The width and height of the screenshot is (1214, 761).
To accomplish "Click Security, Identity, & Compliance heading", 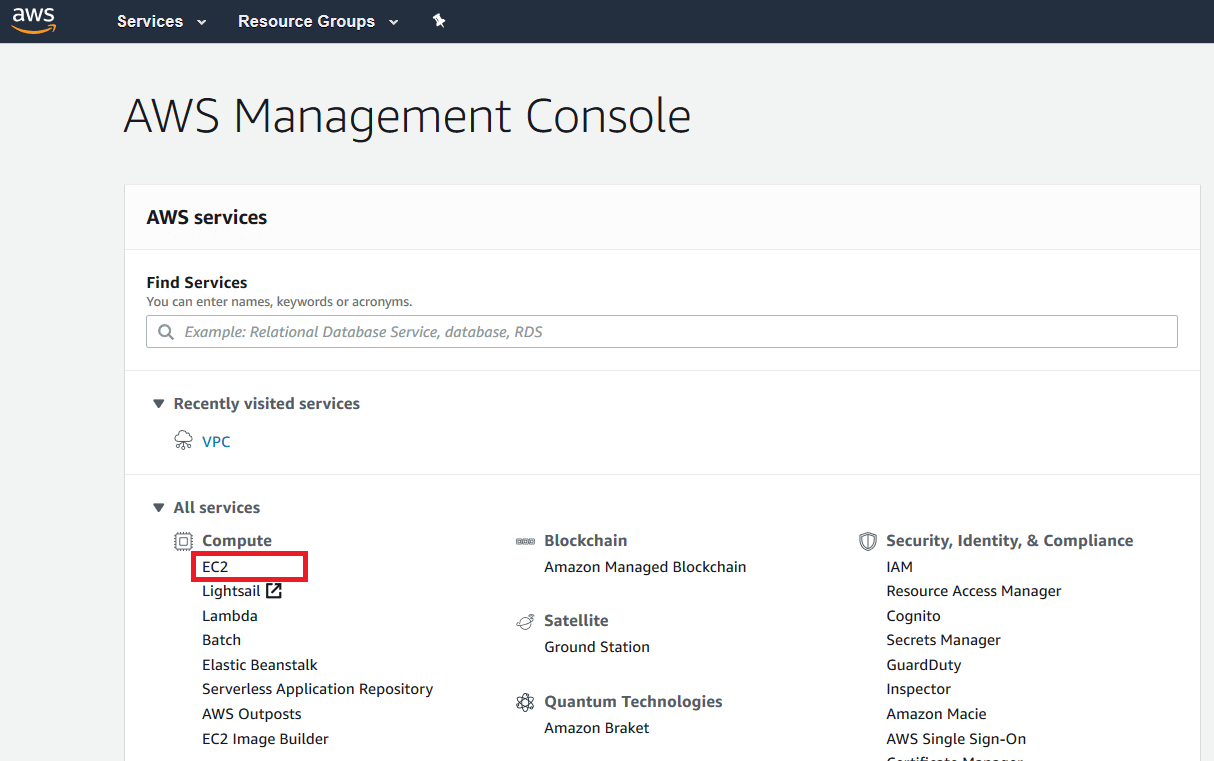I will click(1010, 541).
